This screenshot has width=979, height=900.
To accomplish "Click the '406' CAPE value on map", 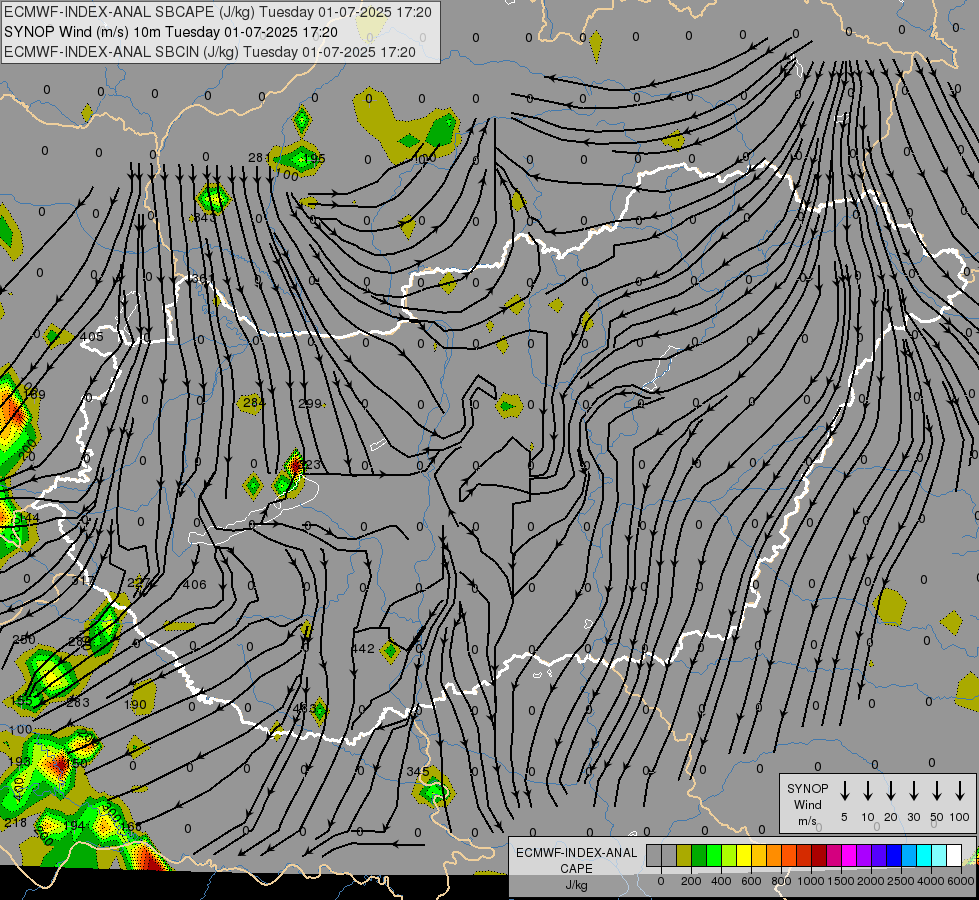I will tap(195, 585).
